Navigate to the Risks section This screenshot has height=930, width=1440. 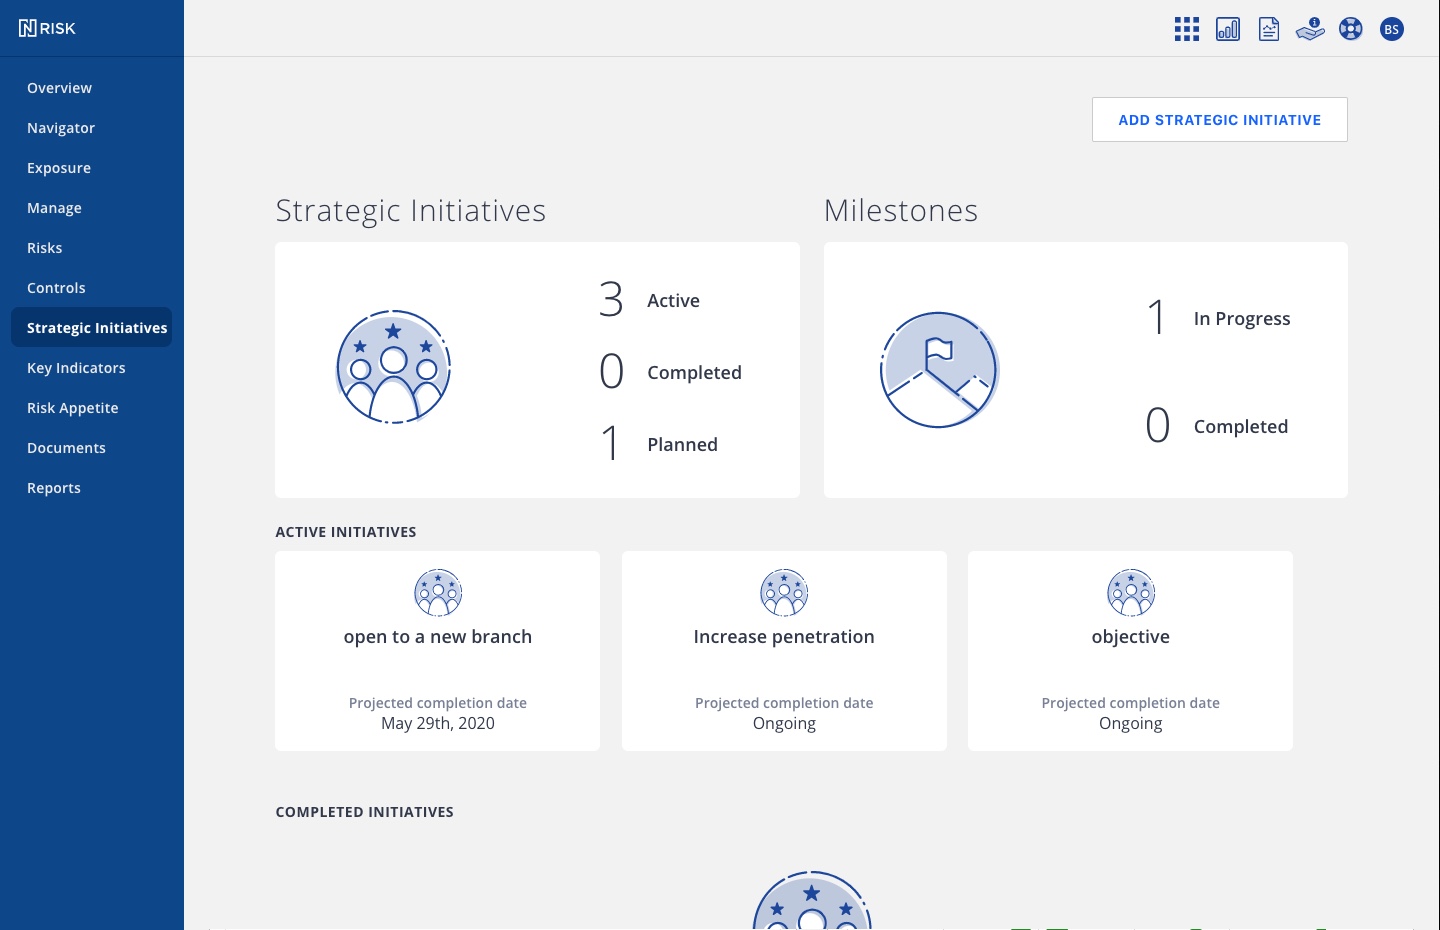tap(44, 248)
